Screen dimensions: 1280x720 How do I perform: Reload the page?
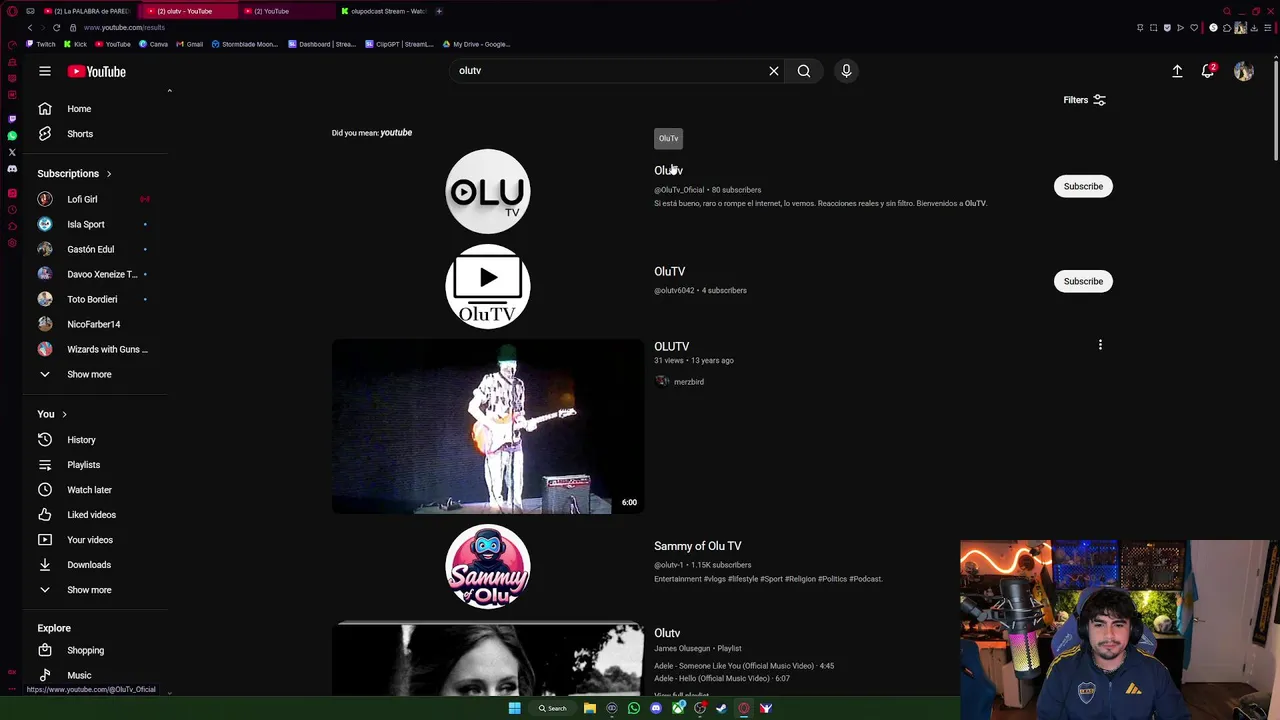point(56,27)
